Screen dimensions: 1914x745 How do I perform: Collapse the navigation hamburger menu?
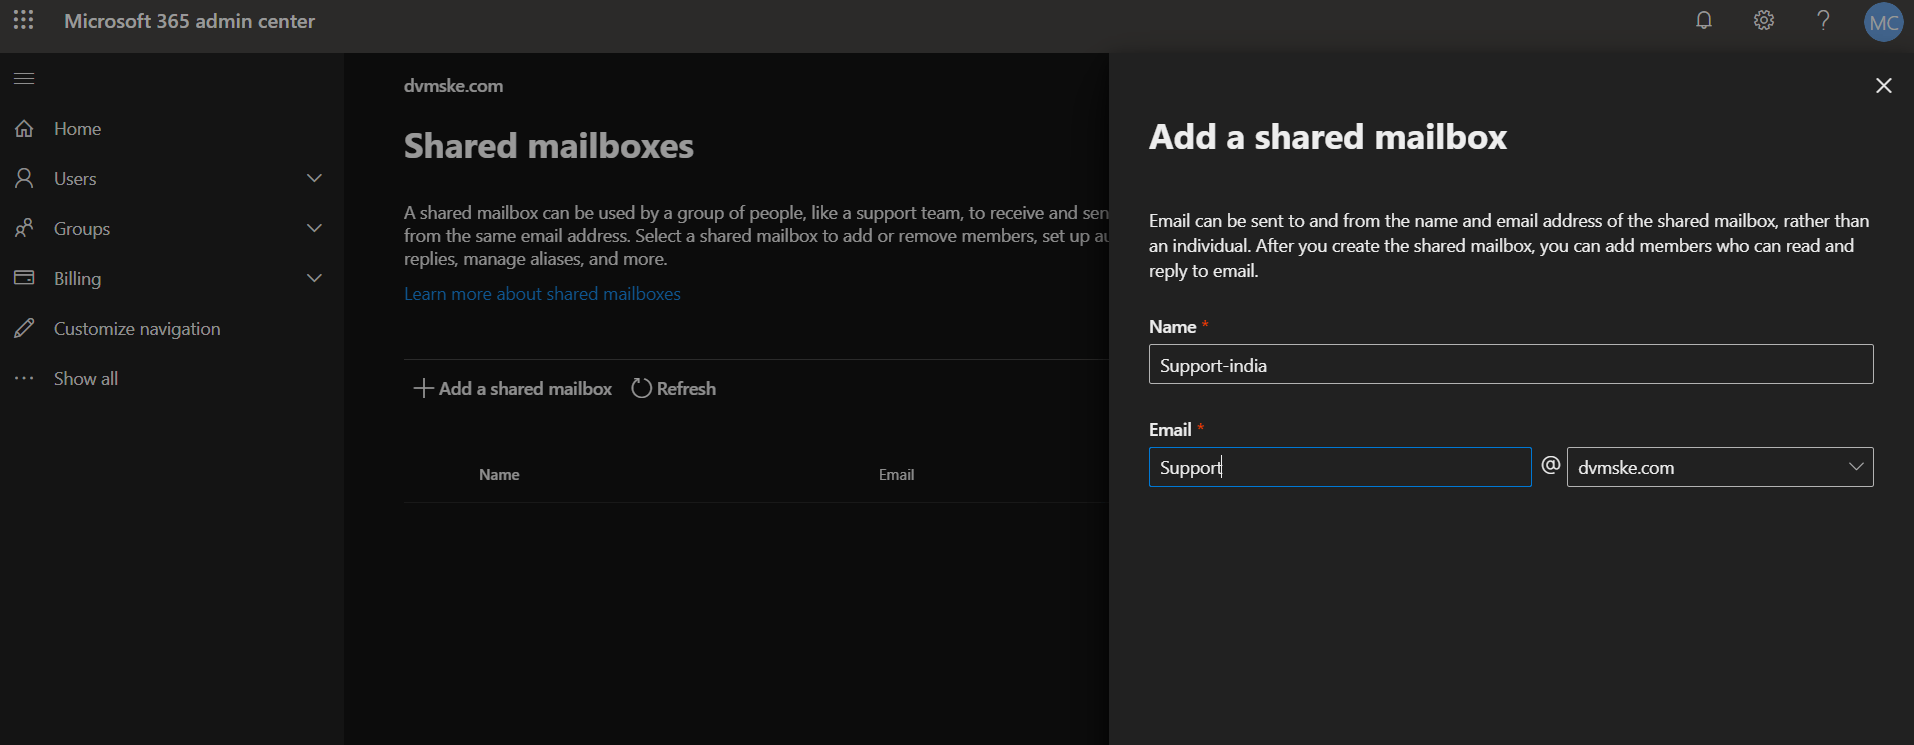(x=24, y=78)
